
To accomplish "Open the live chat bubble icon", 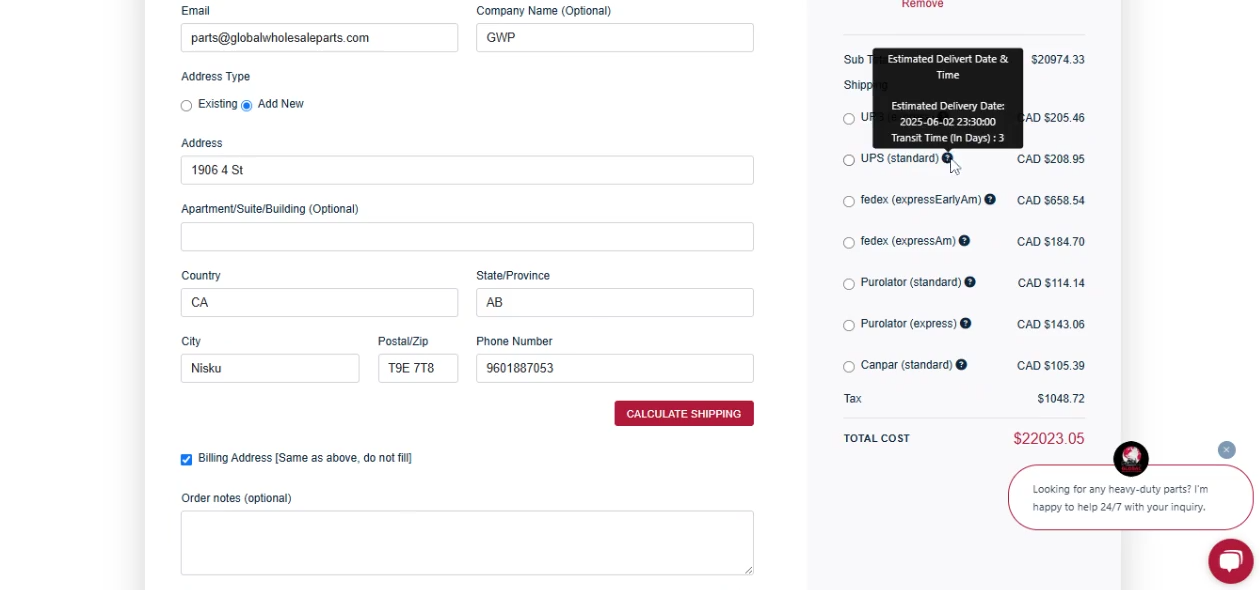I will coord(1230,560).
